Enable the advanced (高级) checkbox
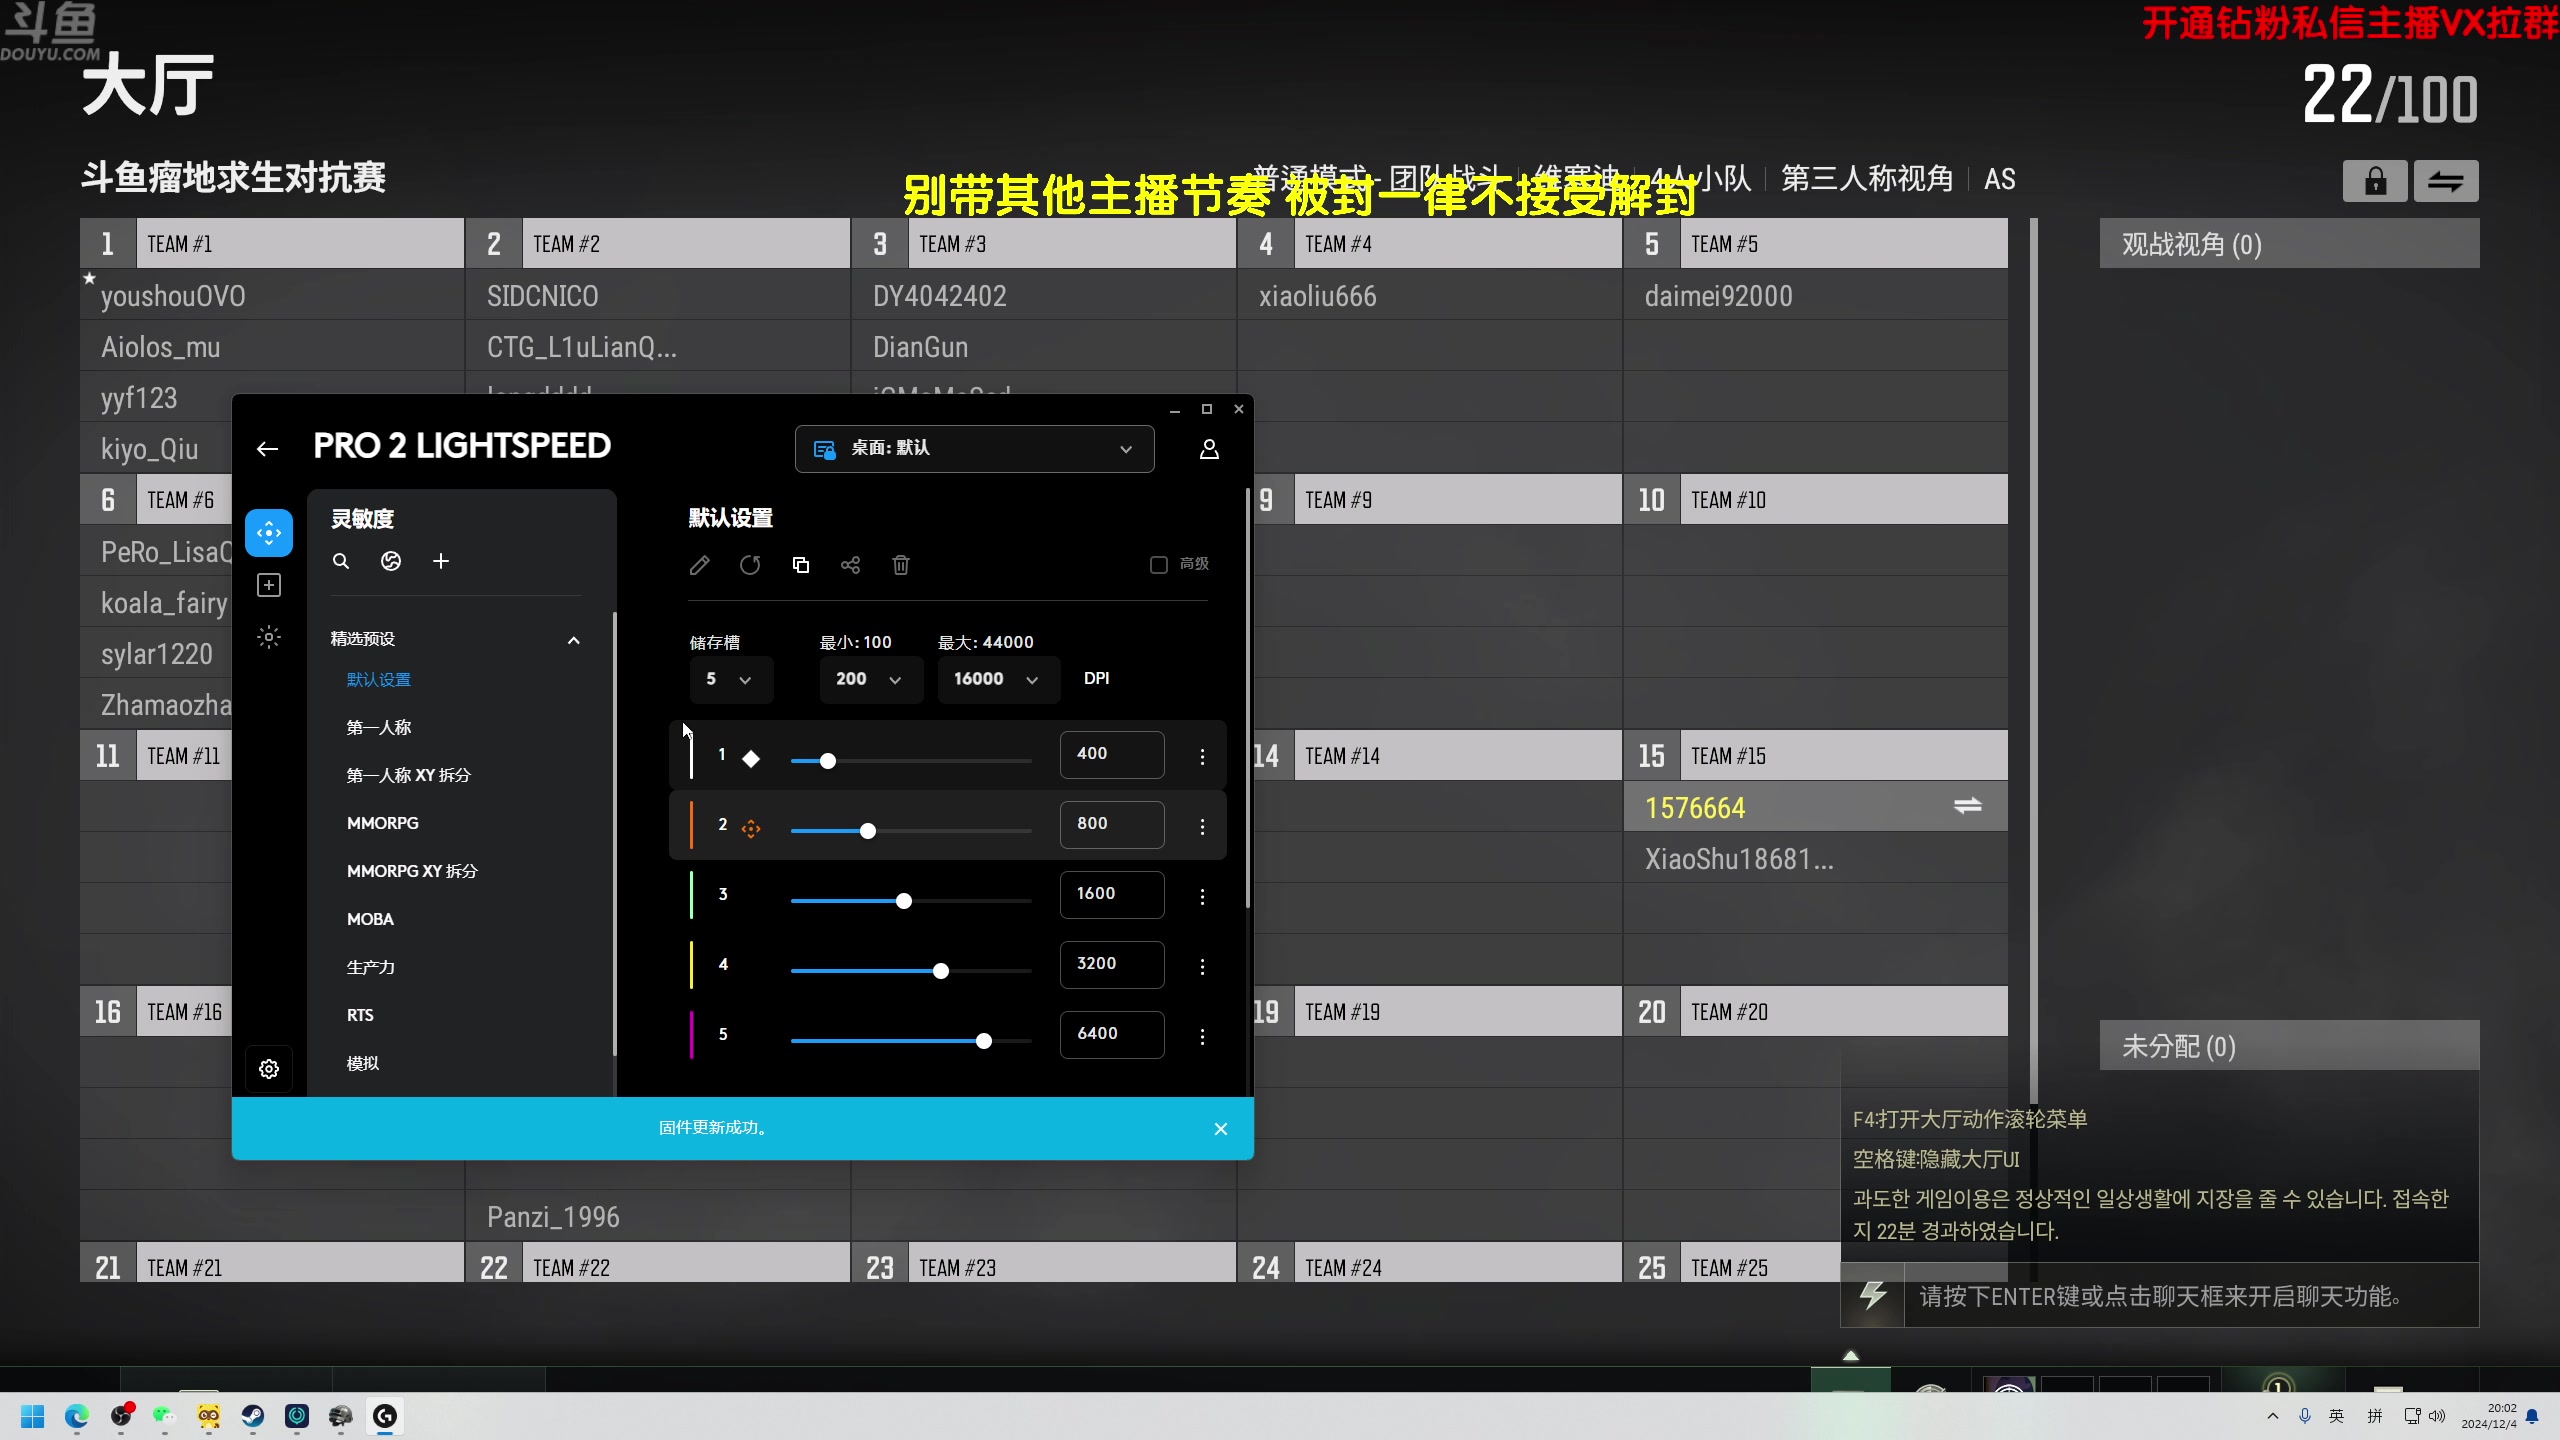Image resolution: width=2560 pixels, height=1440 pixels. pos(1159,565)
